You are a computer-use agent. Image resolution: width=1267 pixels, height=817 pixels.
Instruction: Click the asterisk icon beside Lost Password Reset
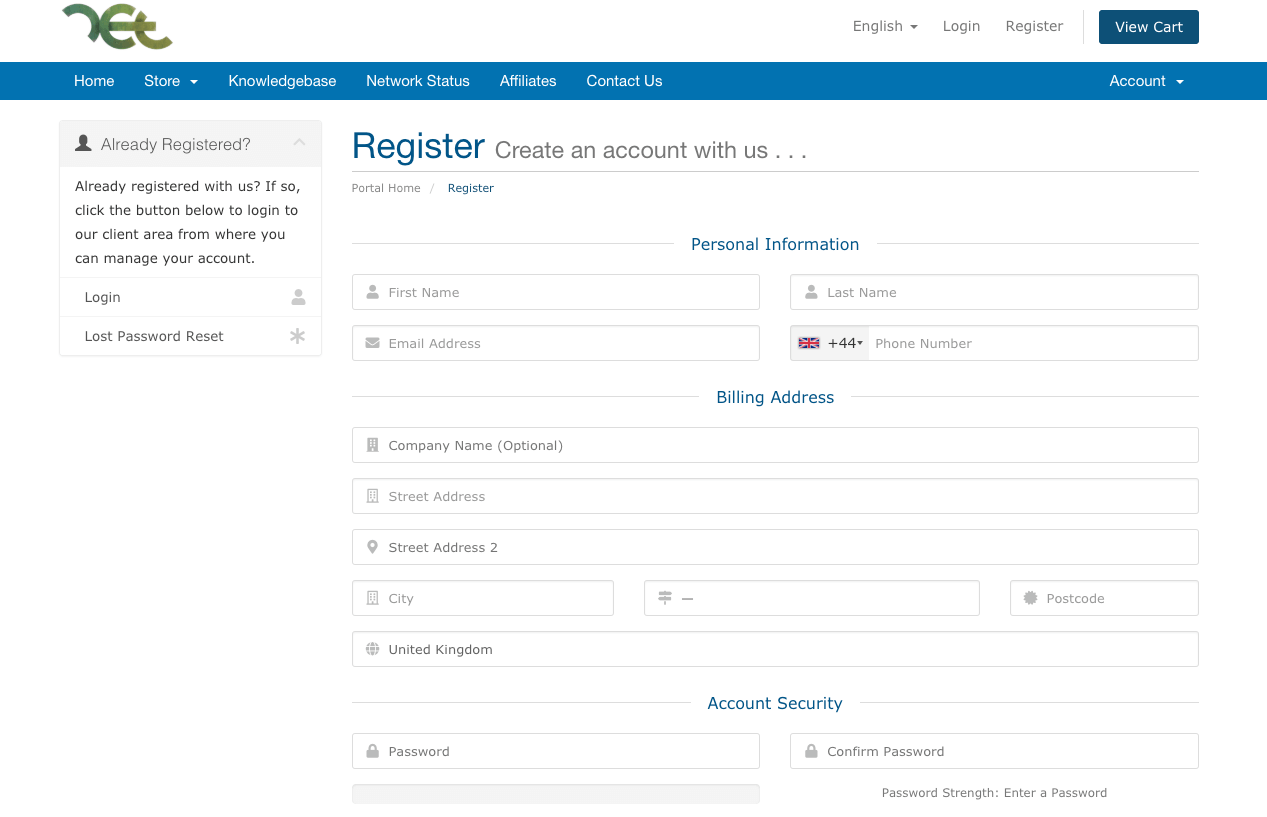297,336
